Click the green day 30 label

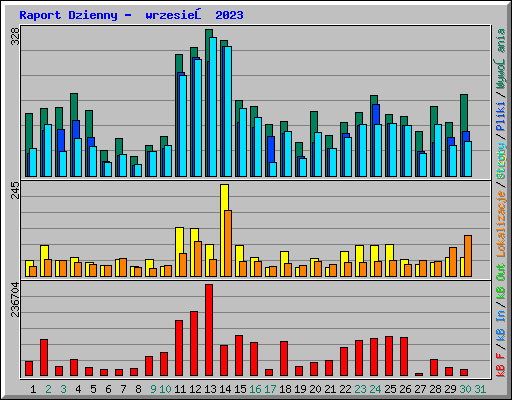(x=465, y=389)
